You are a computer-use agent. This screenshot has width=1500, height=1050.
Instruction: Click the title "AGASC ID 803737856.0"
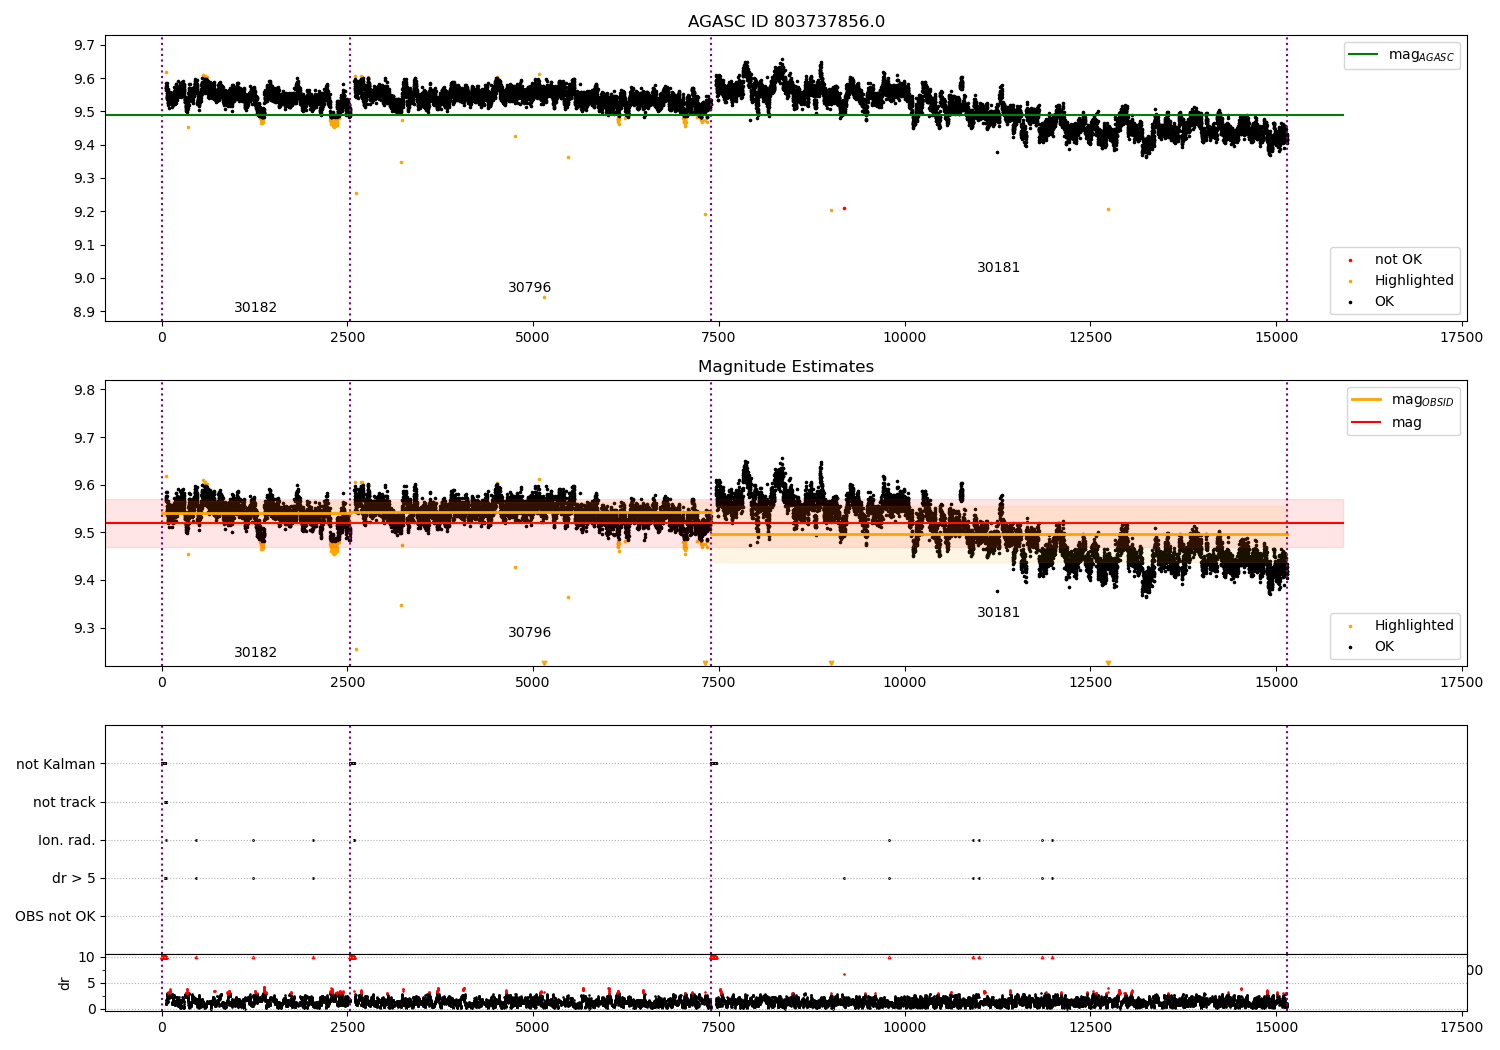(786, 22)
